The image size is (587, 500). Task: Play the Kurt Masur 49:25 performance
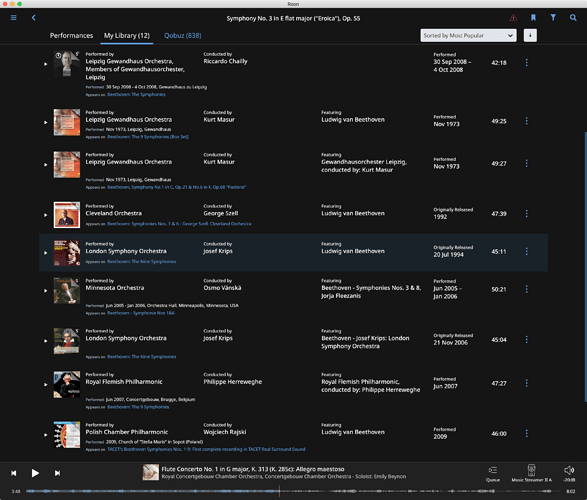46,122
